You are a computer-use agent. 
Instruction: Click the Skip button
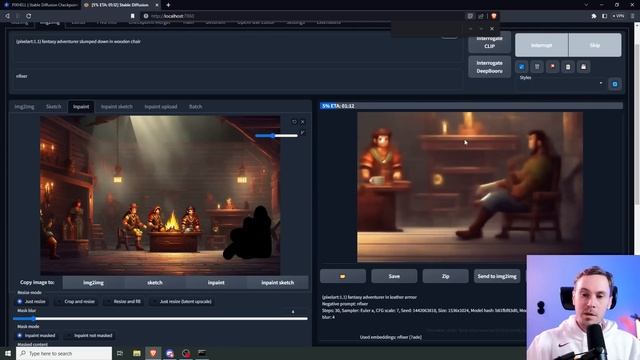(x=595, y=45)
